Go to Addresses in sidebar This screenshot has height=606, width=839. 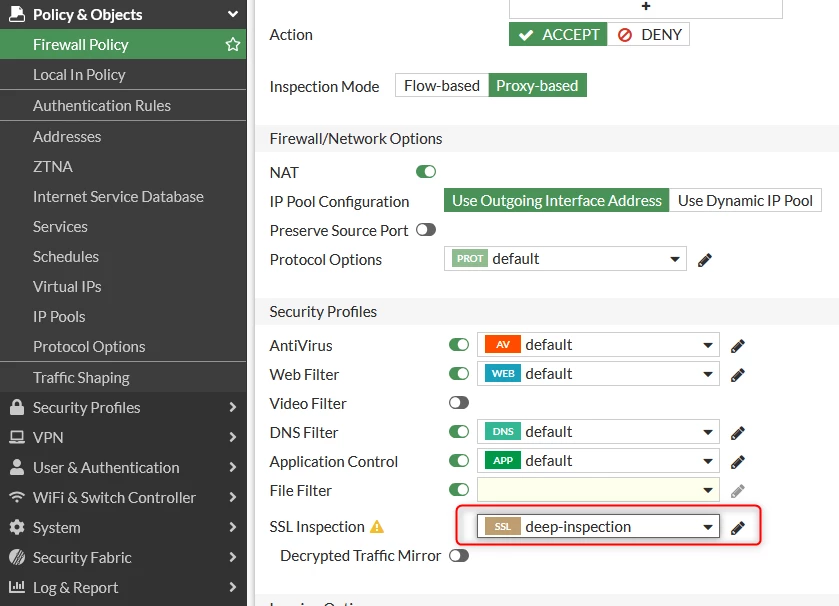pos(123,136)
